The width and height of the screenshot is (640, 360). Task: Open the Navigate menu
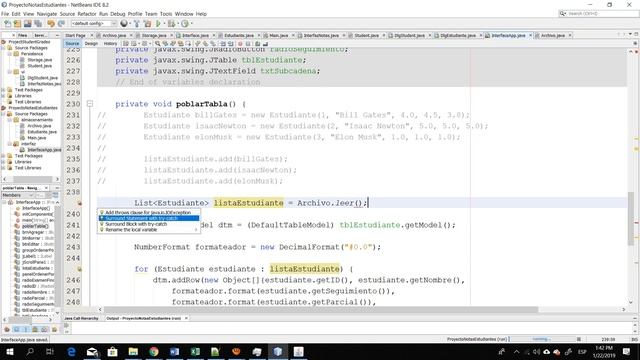[47, 14]
